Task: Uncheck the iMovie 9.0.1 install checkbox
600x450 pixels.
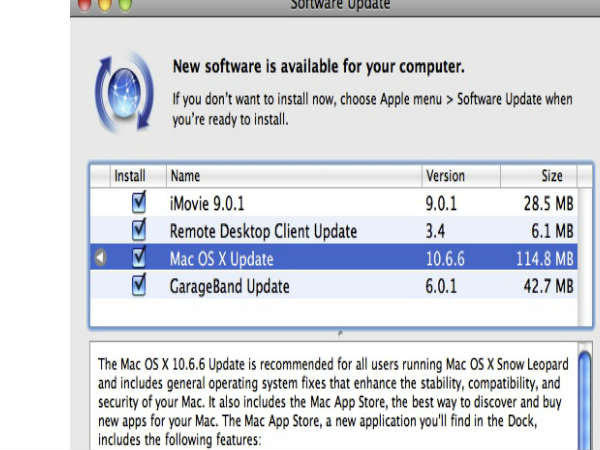Action: (x=139, y=204)
